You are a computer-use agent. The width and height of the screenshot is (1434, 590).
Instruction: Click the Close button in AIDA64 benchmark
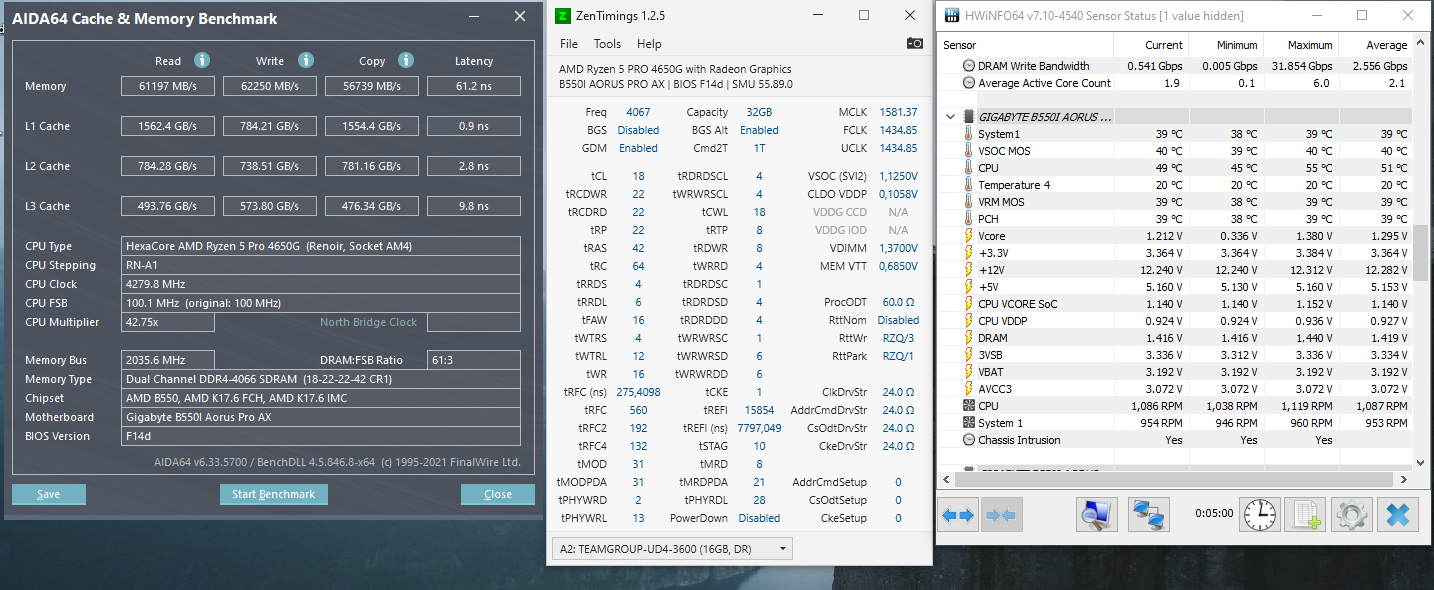coord(498,494)
